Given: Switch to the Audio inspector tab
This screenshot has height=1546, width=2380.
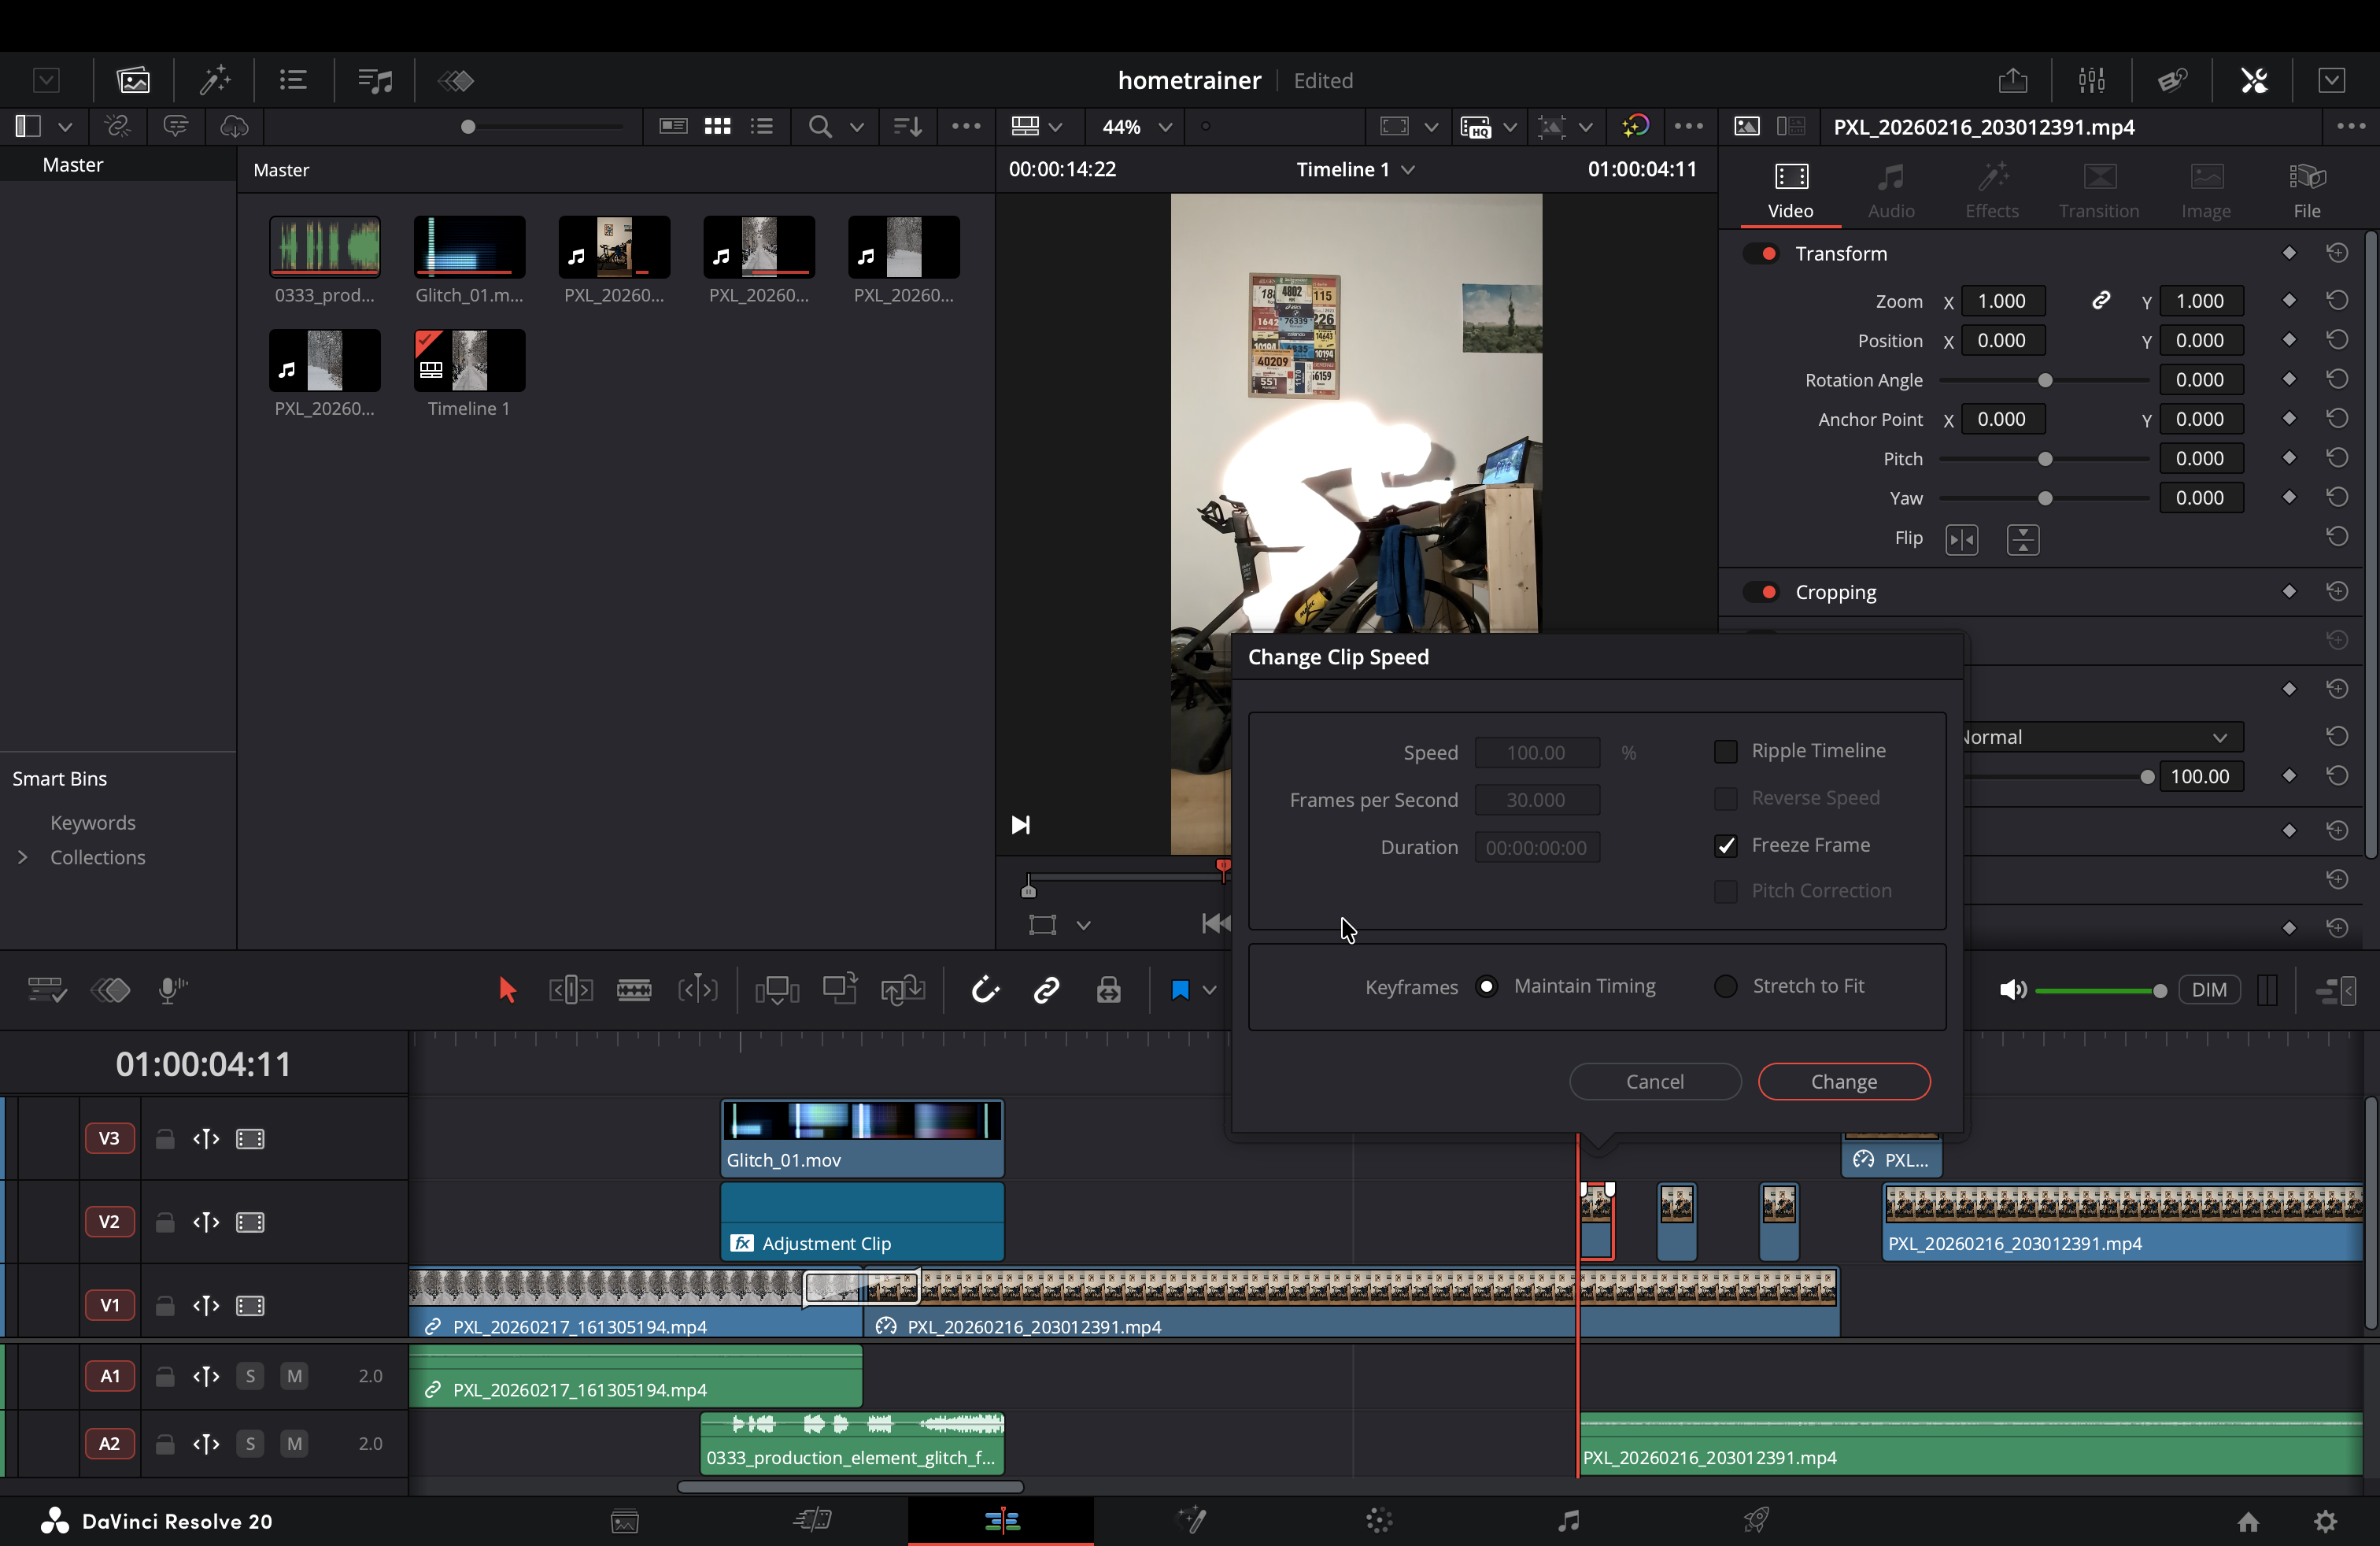Looking at the screenshot, I should click(1890, 191).
